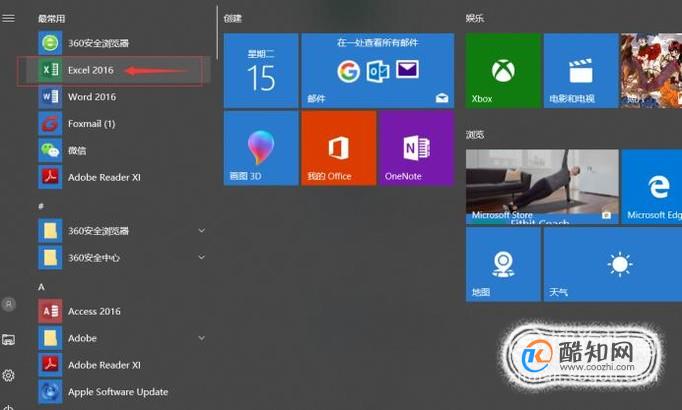Open the Microsoft Store Fitbit Coach thumbnail
The image size is (682, 410).
(x=542, y=187)
